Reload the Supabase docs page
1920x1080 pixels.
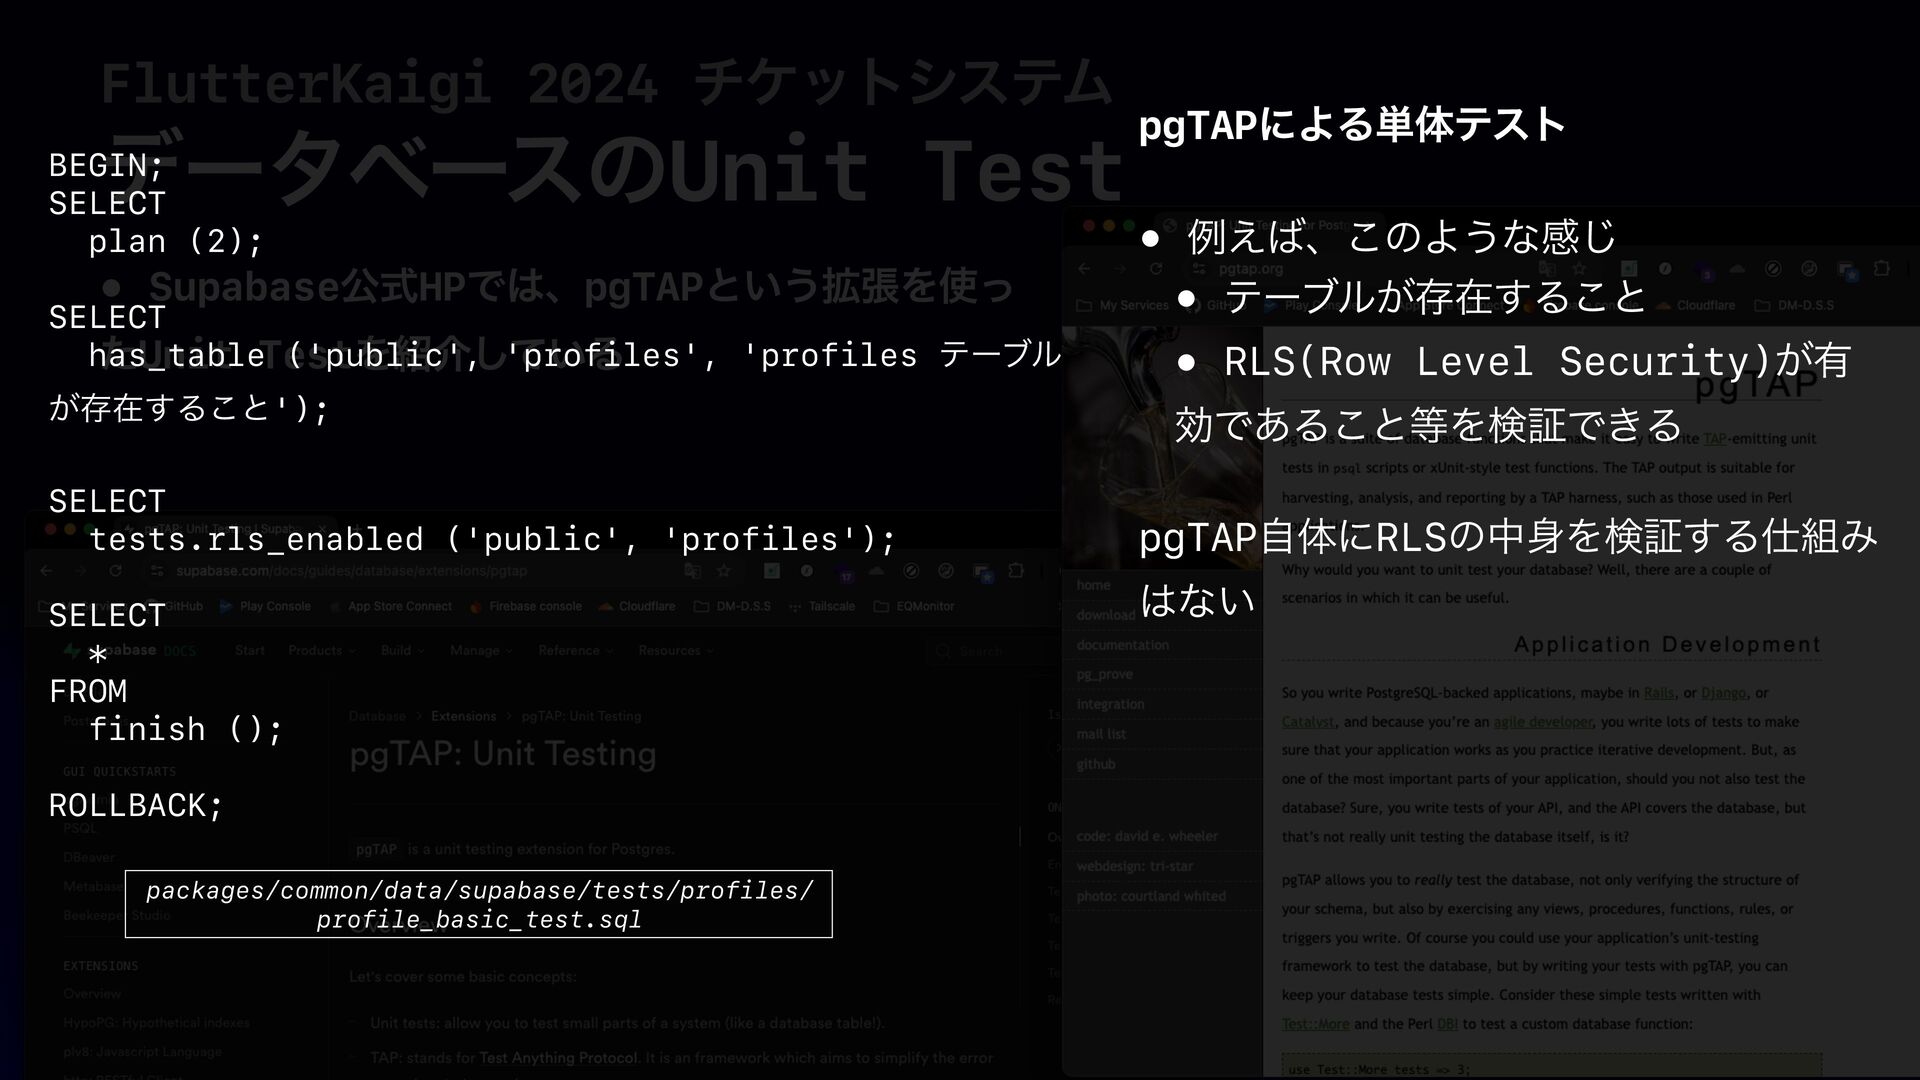click(116, 571)
